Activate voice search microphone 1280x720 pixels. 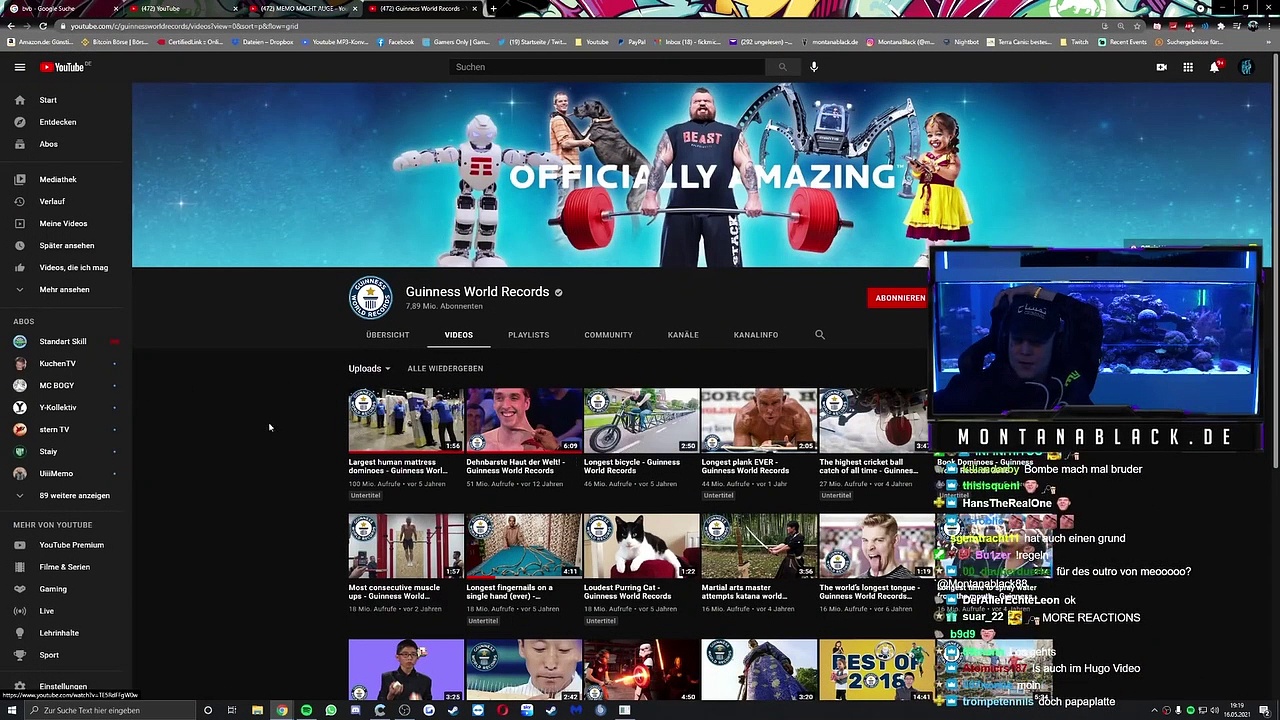814,67
